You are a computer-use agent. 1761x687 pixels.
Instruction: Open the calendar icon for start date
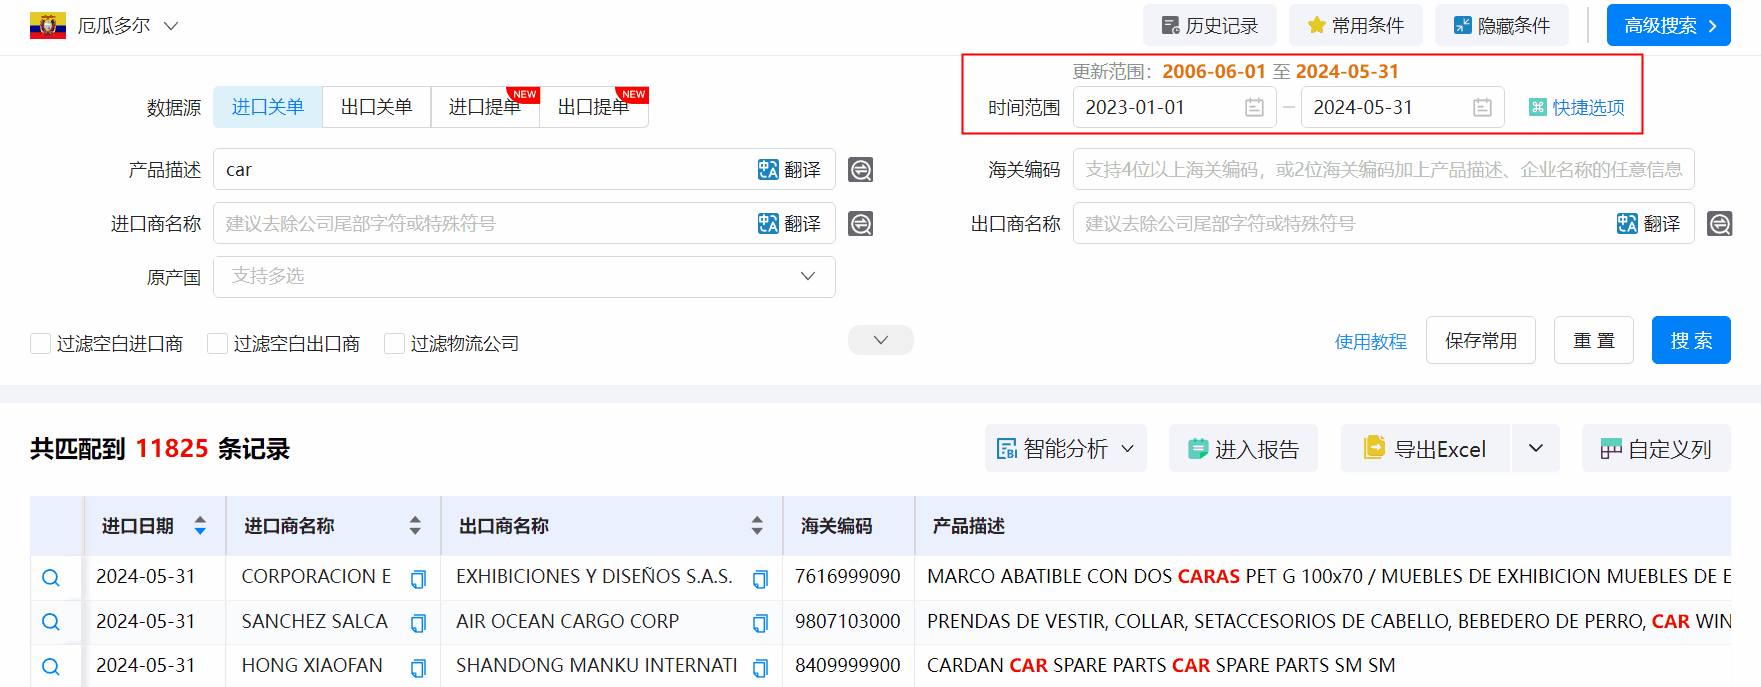[x=1254, y=107]
